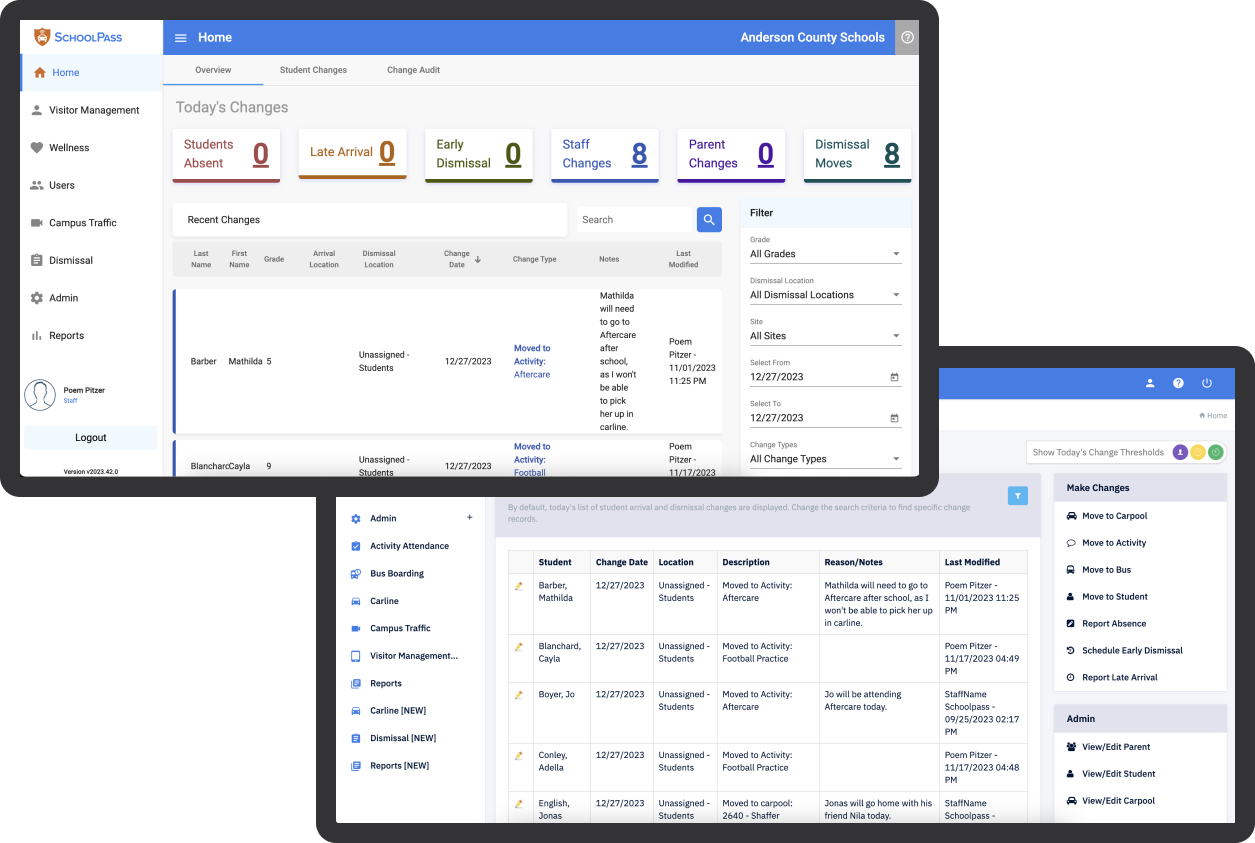This screenshot has height=843, width=1255.
Task: Click the user profile icon in top bar
Action: point(1150,383)
